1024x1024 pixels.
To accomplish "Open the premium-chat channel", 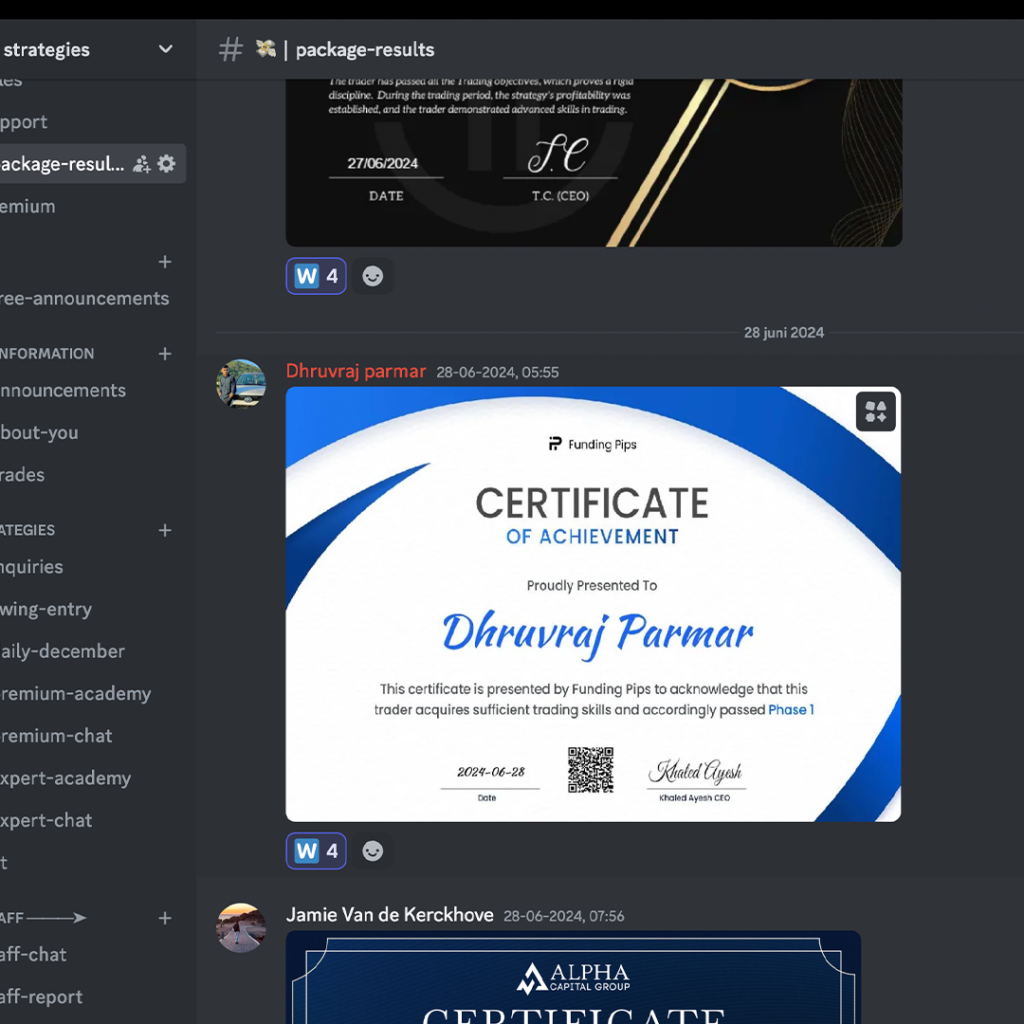I will [x=56, y=736].
